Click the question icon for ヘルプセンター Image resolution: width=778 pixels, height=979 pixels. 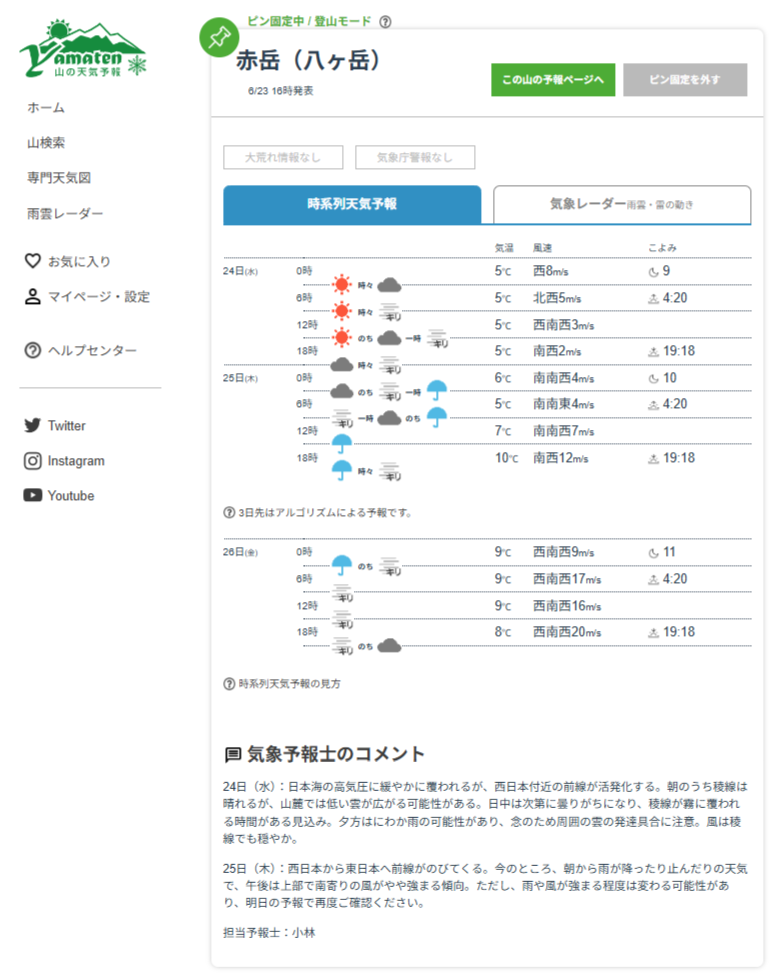click(x=32, y=350)
